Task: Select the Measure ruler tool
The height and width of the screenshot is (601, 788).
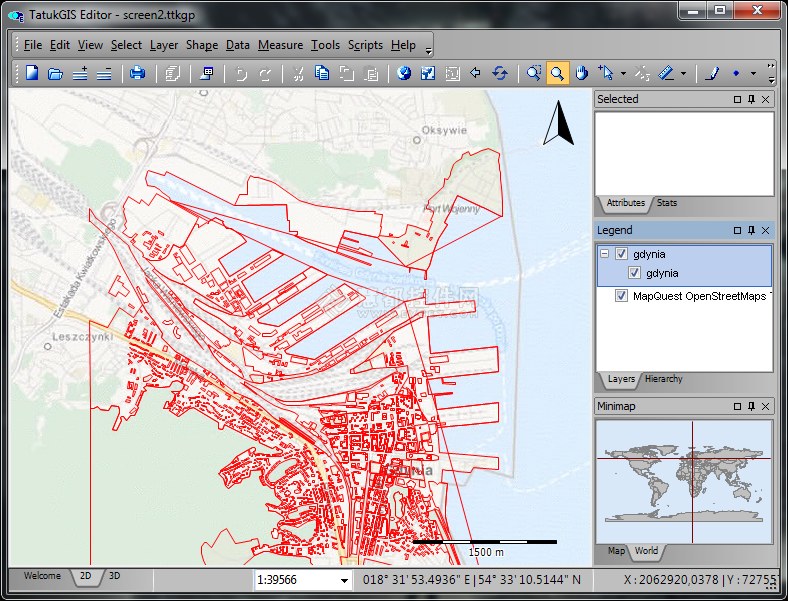Action: (x=666, y=73)
